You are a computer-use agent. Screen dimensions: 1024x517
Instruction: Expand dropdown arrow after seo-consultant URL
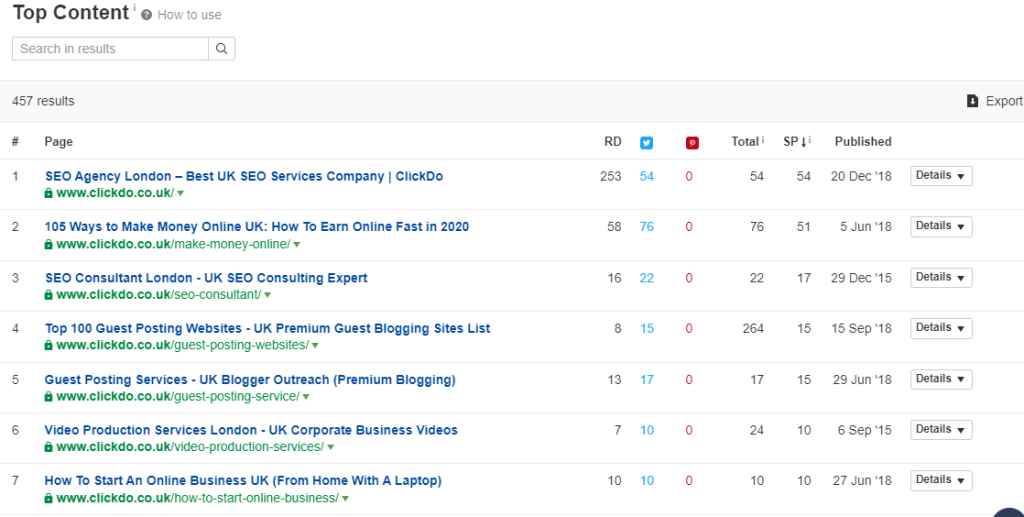coord(267,296)
